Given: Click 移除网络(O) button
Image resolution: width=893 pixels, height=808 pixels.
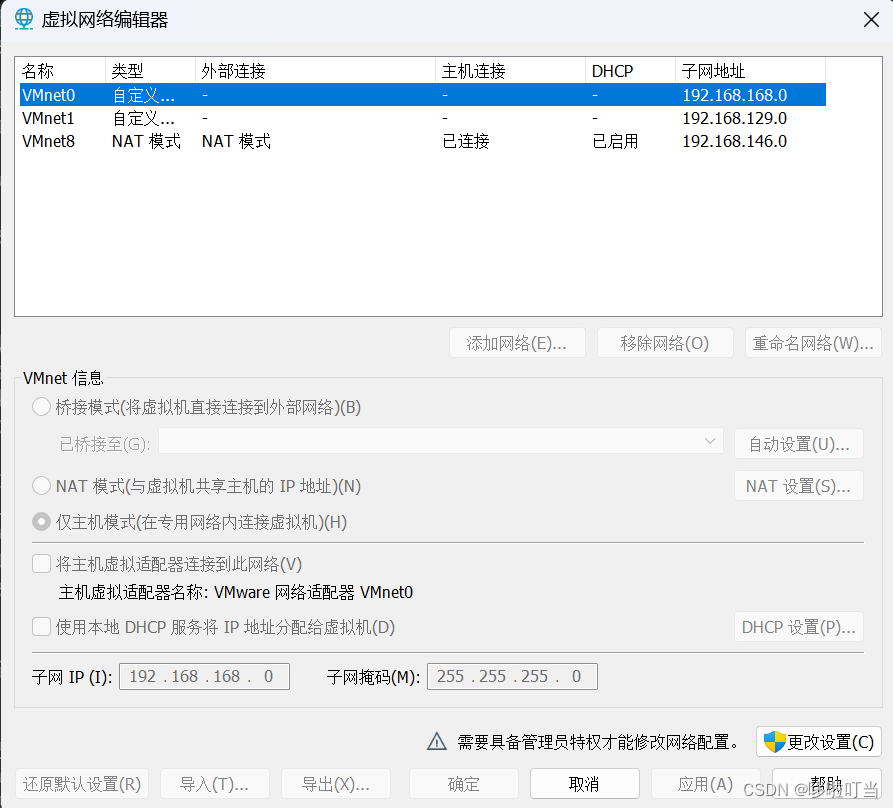Looking at the screenshot, I should (x=665, y=343).
